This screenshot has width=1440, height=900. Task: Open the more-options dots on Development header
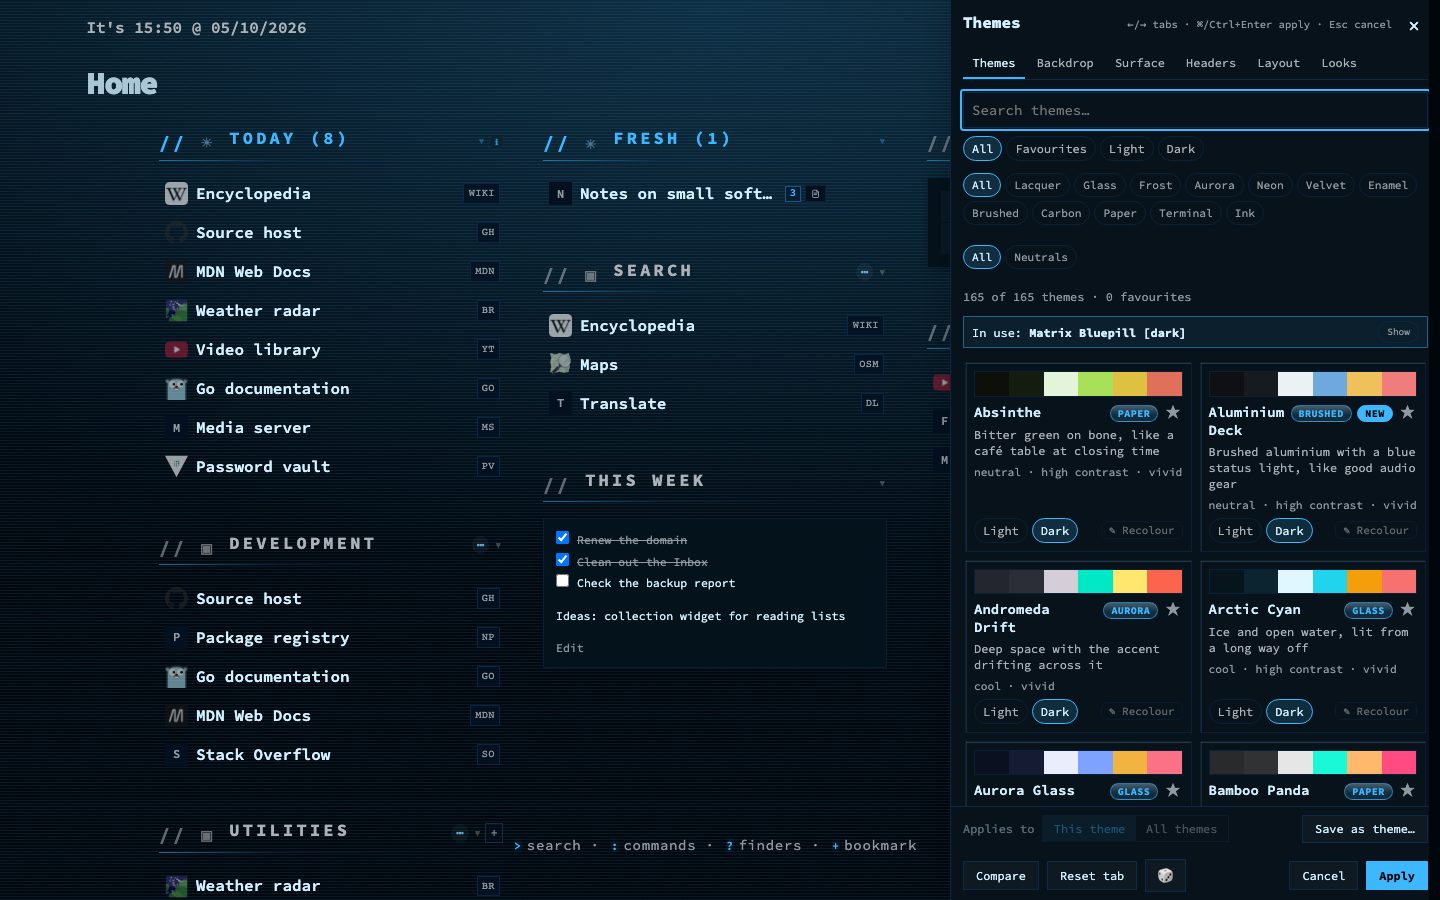click(480, 545)
